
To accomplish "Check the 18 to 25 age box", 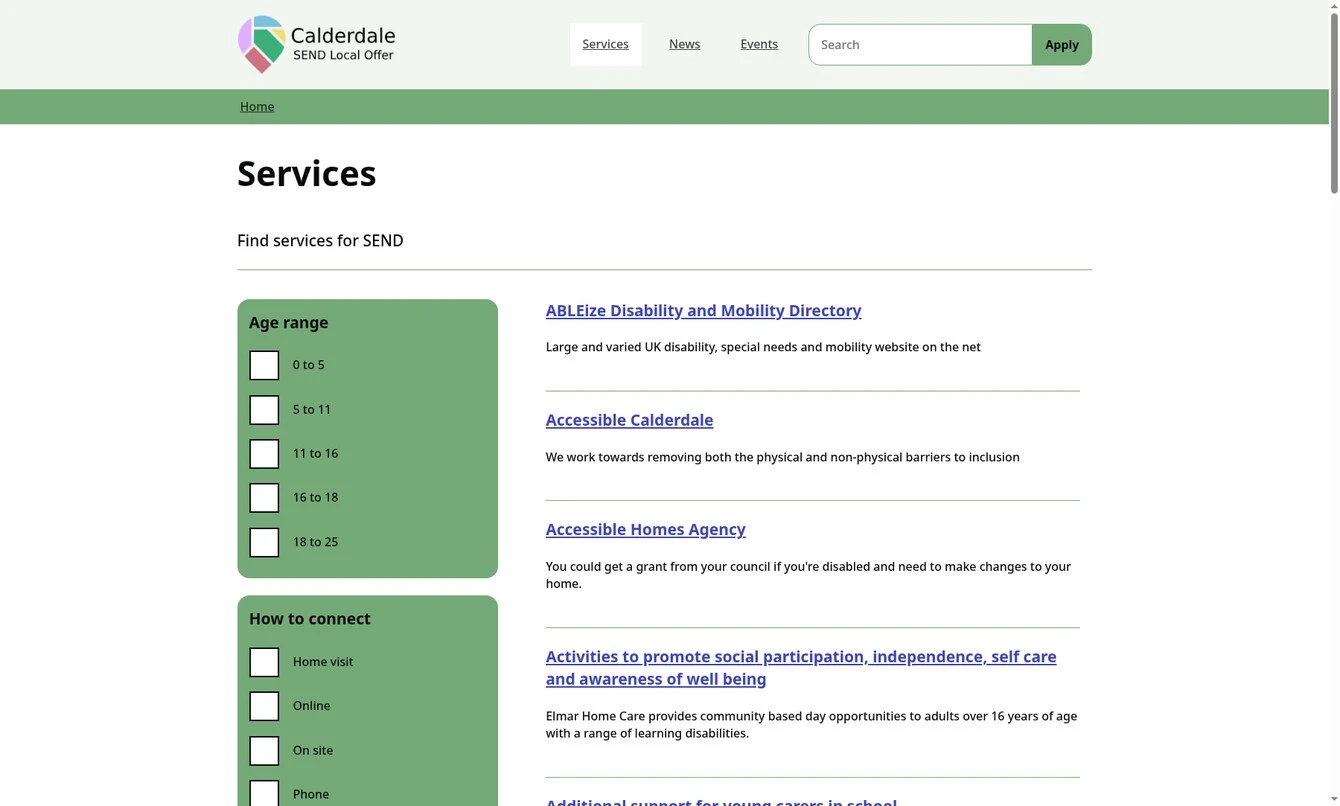I will point(264,542).
